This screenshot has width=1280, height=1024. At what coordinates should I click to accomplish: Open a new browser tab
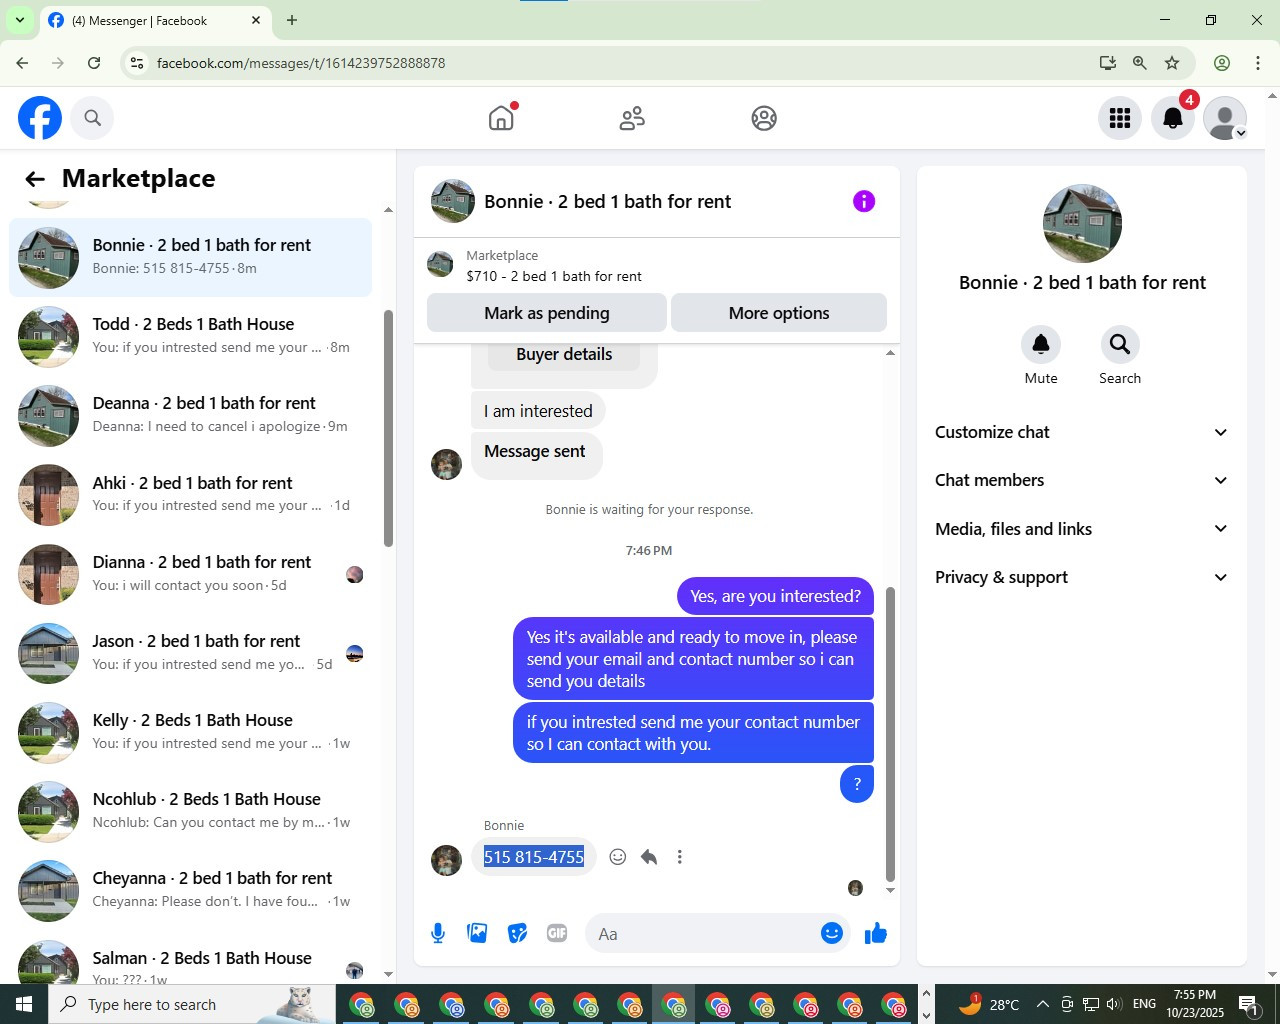(292, 20)
